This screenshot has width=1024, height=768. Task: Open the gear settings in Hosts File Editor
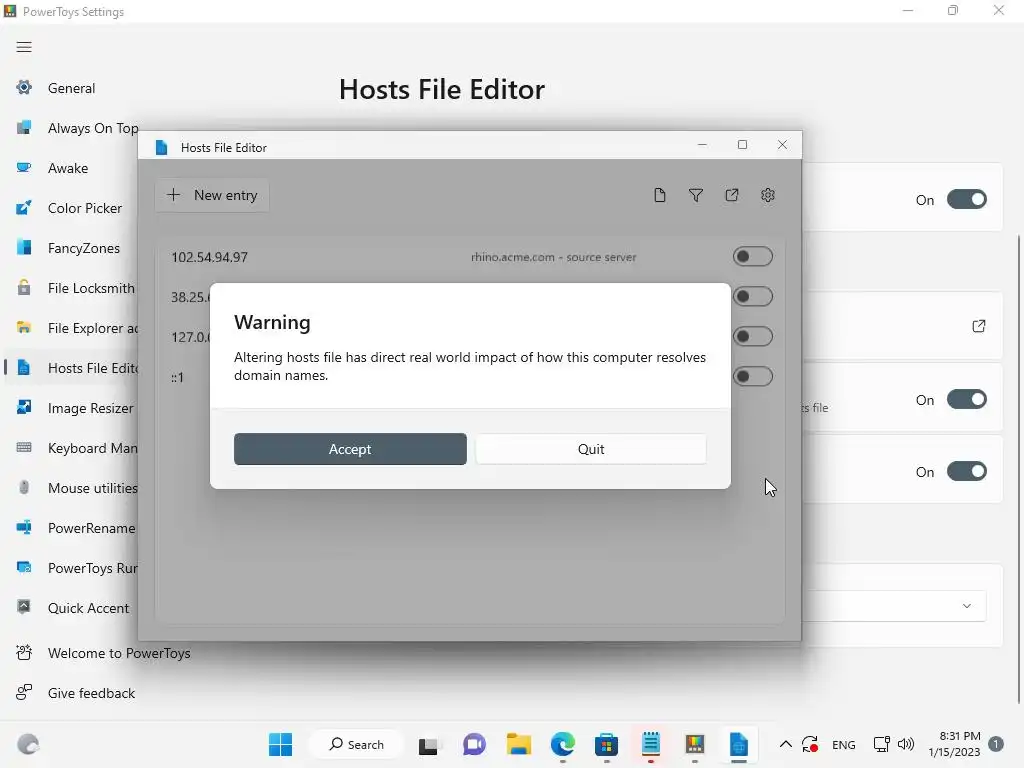pos(768,195)
